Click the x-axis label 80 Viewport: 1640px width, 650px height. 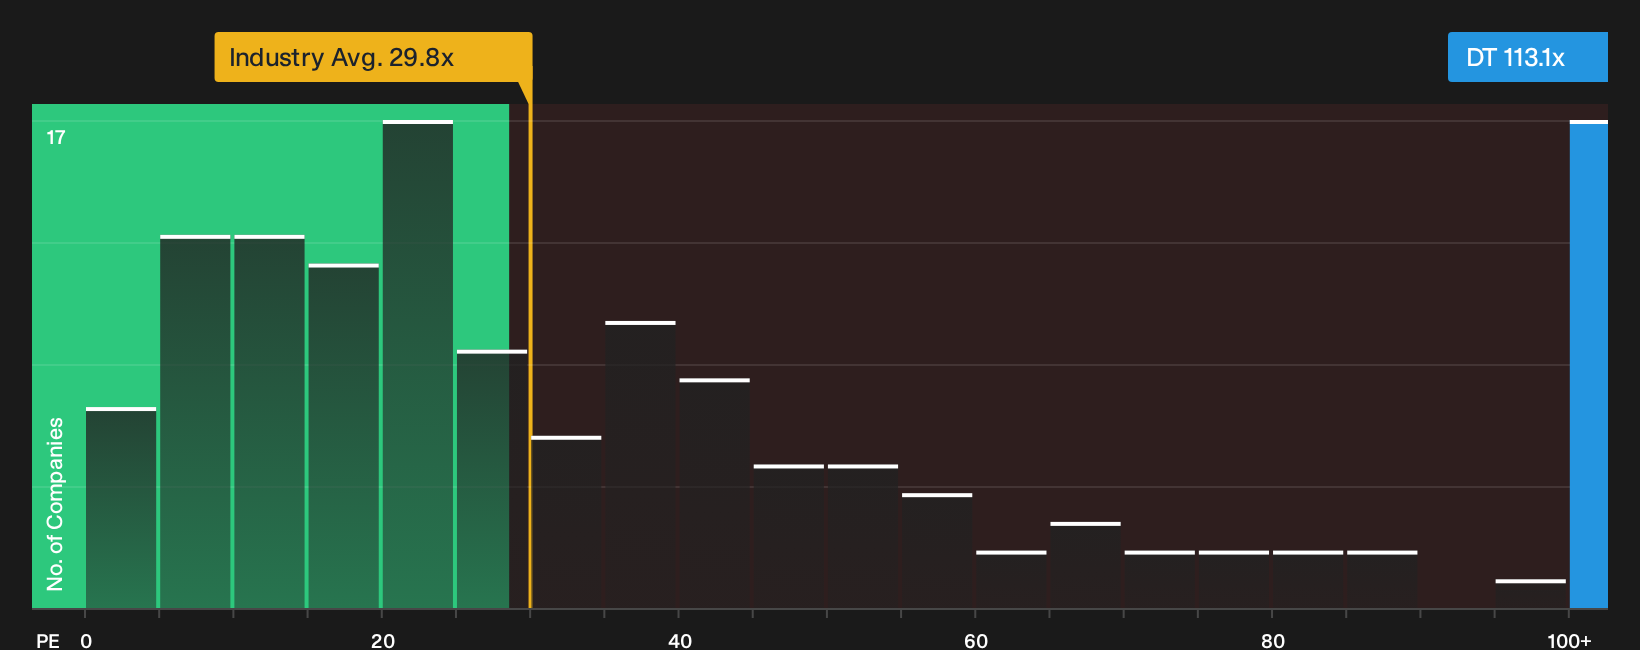[x=1273, y=641]
